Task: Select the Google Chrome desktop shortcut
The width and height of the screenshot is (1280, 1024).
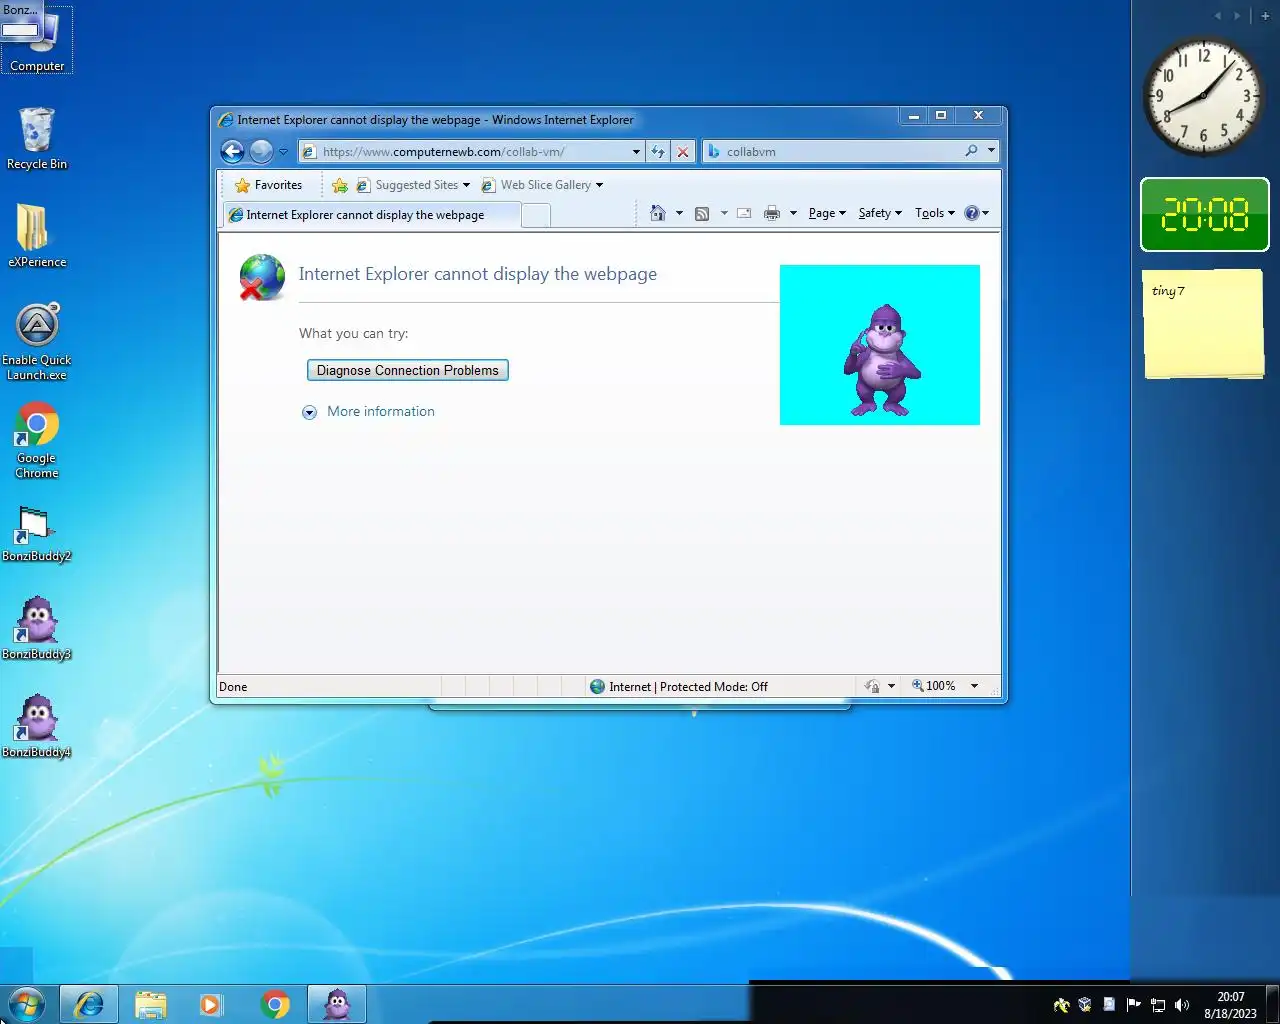Action: 37,440
